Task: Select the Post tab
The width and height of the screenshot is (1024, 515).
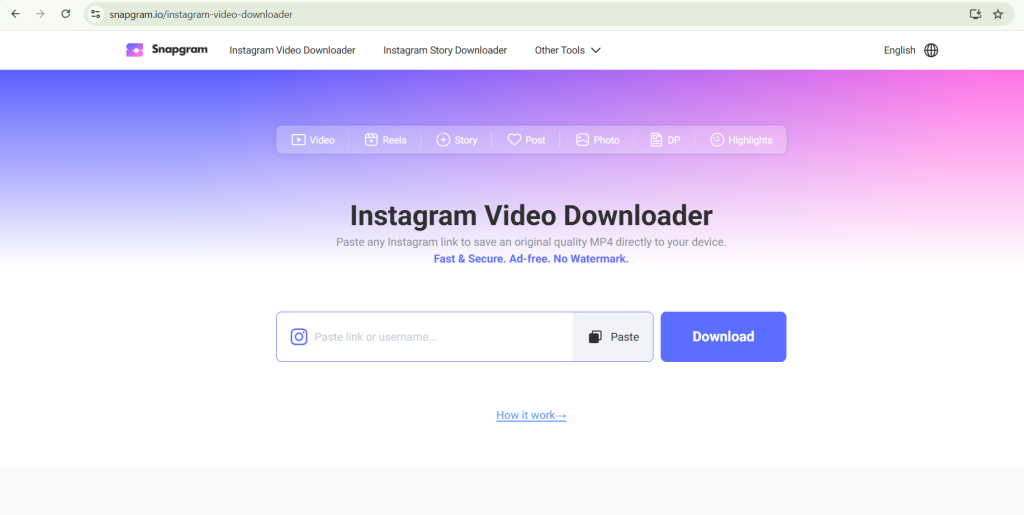Action: pos(526,140)
